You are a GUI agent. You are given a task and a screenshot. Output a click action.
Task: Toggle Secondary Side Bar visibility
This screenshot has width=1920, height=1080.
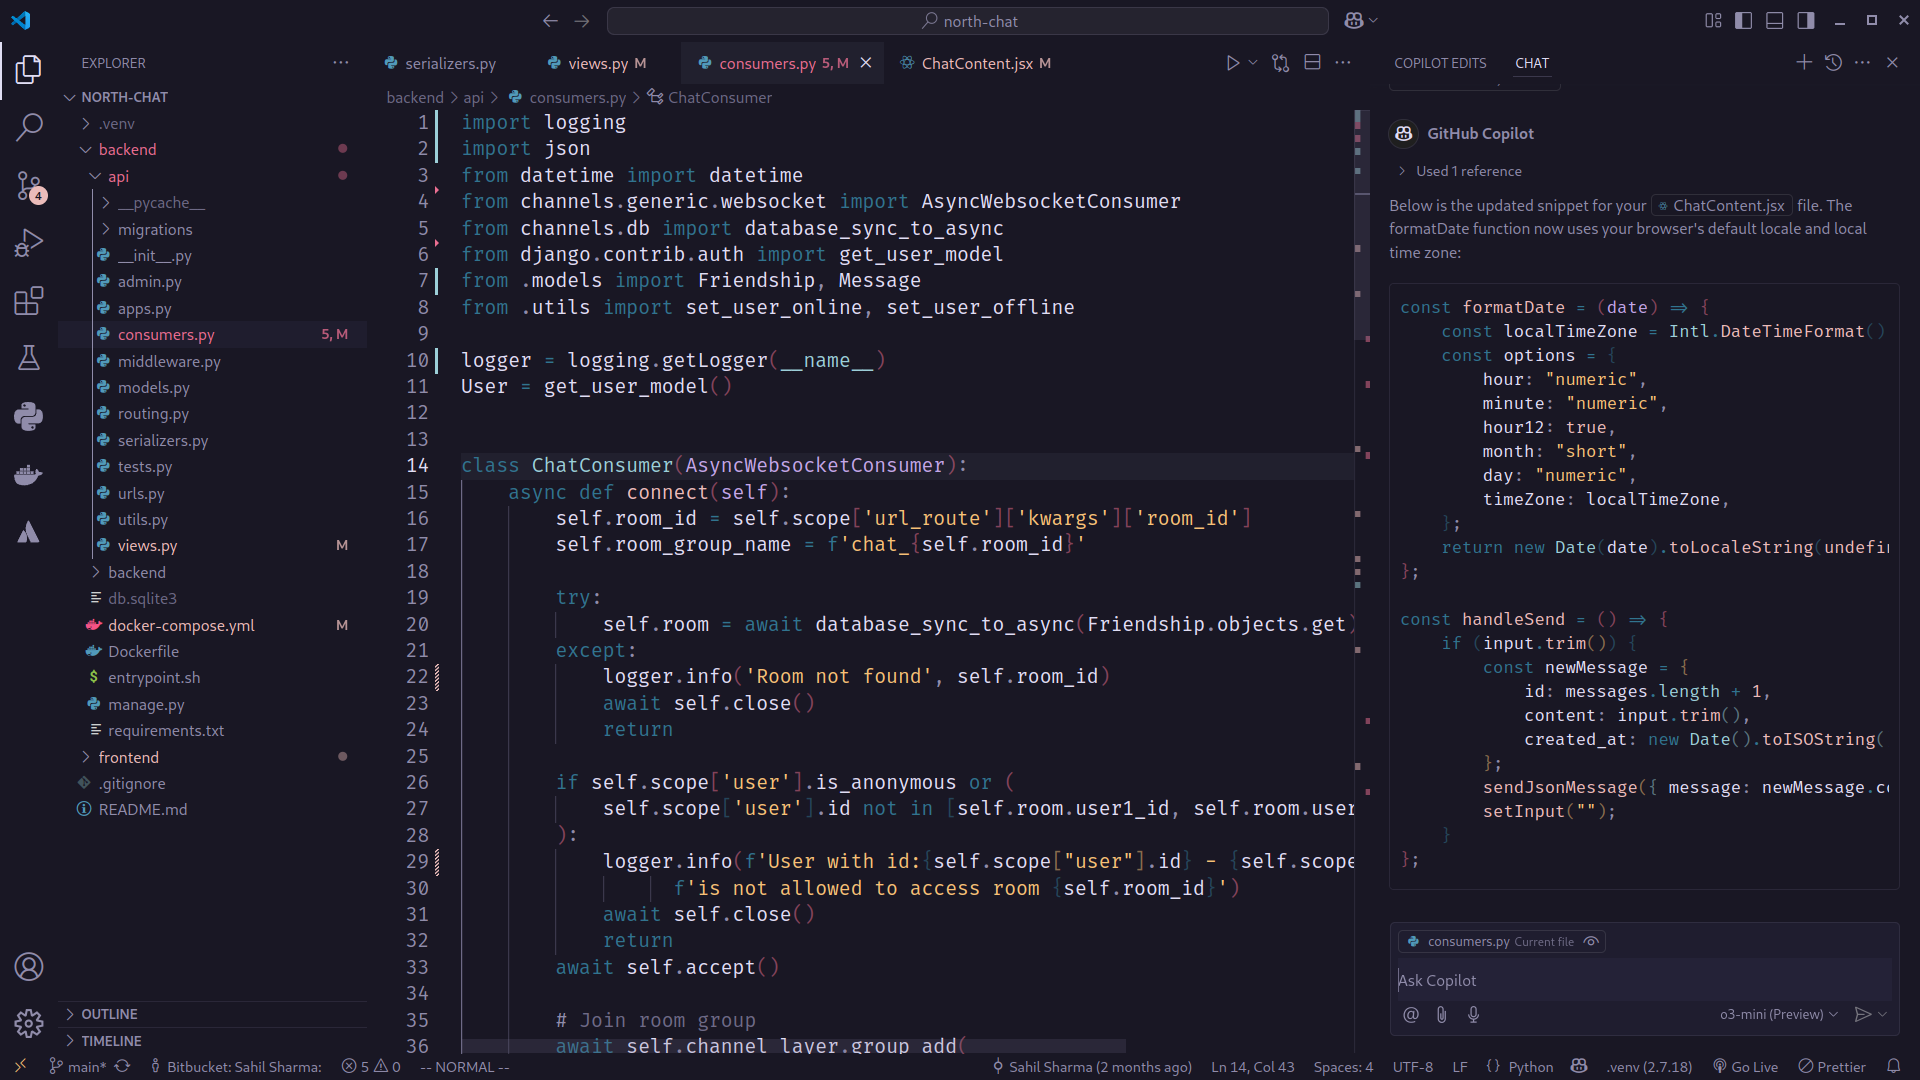(x=1806, y=20)
